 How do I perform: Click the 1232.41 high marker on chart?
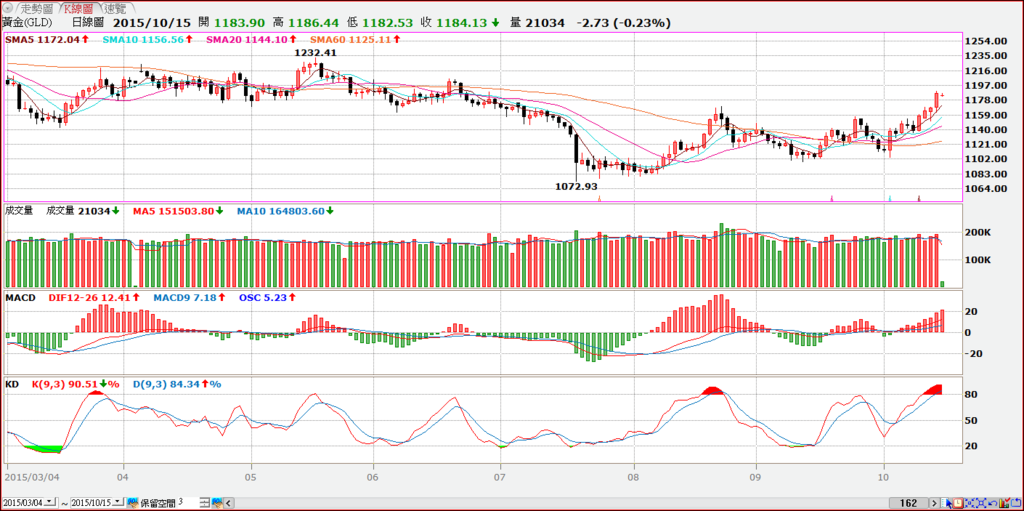(315, 52)
